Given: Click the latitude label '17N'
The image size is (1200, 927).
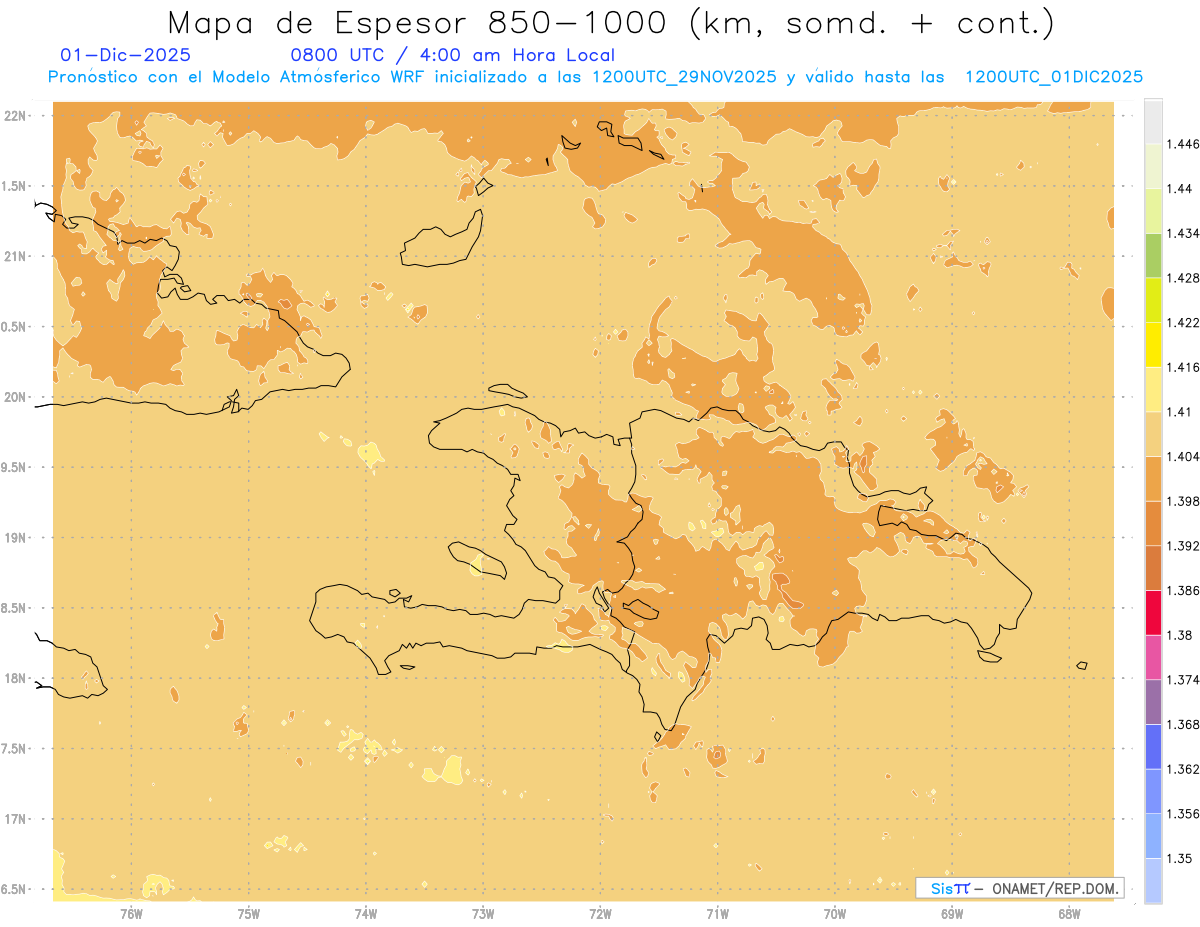Looking at the screenshot, I should [x=16, y=819].
